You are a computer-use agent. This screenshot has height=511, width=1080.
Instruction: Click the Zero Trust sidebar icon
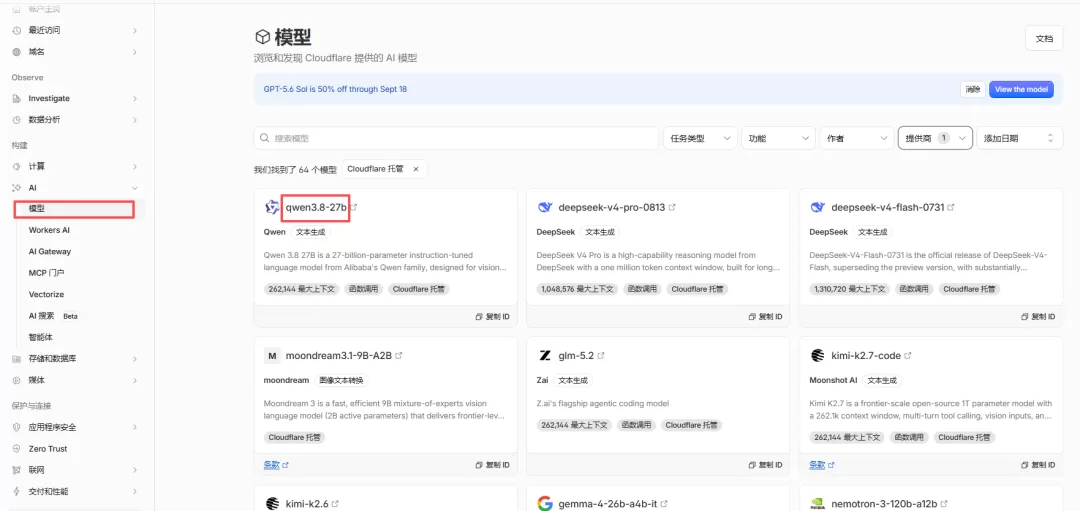click(17, 448)
